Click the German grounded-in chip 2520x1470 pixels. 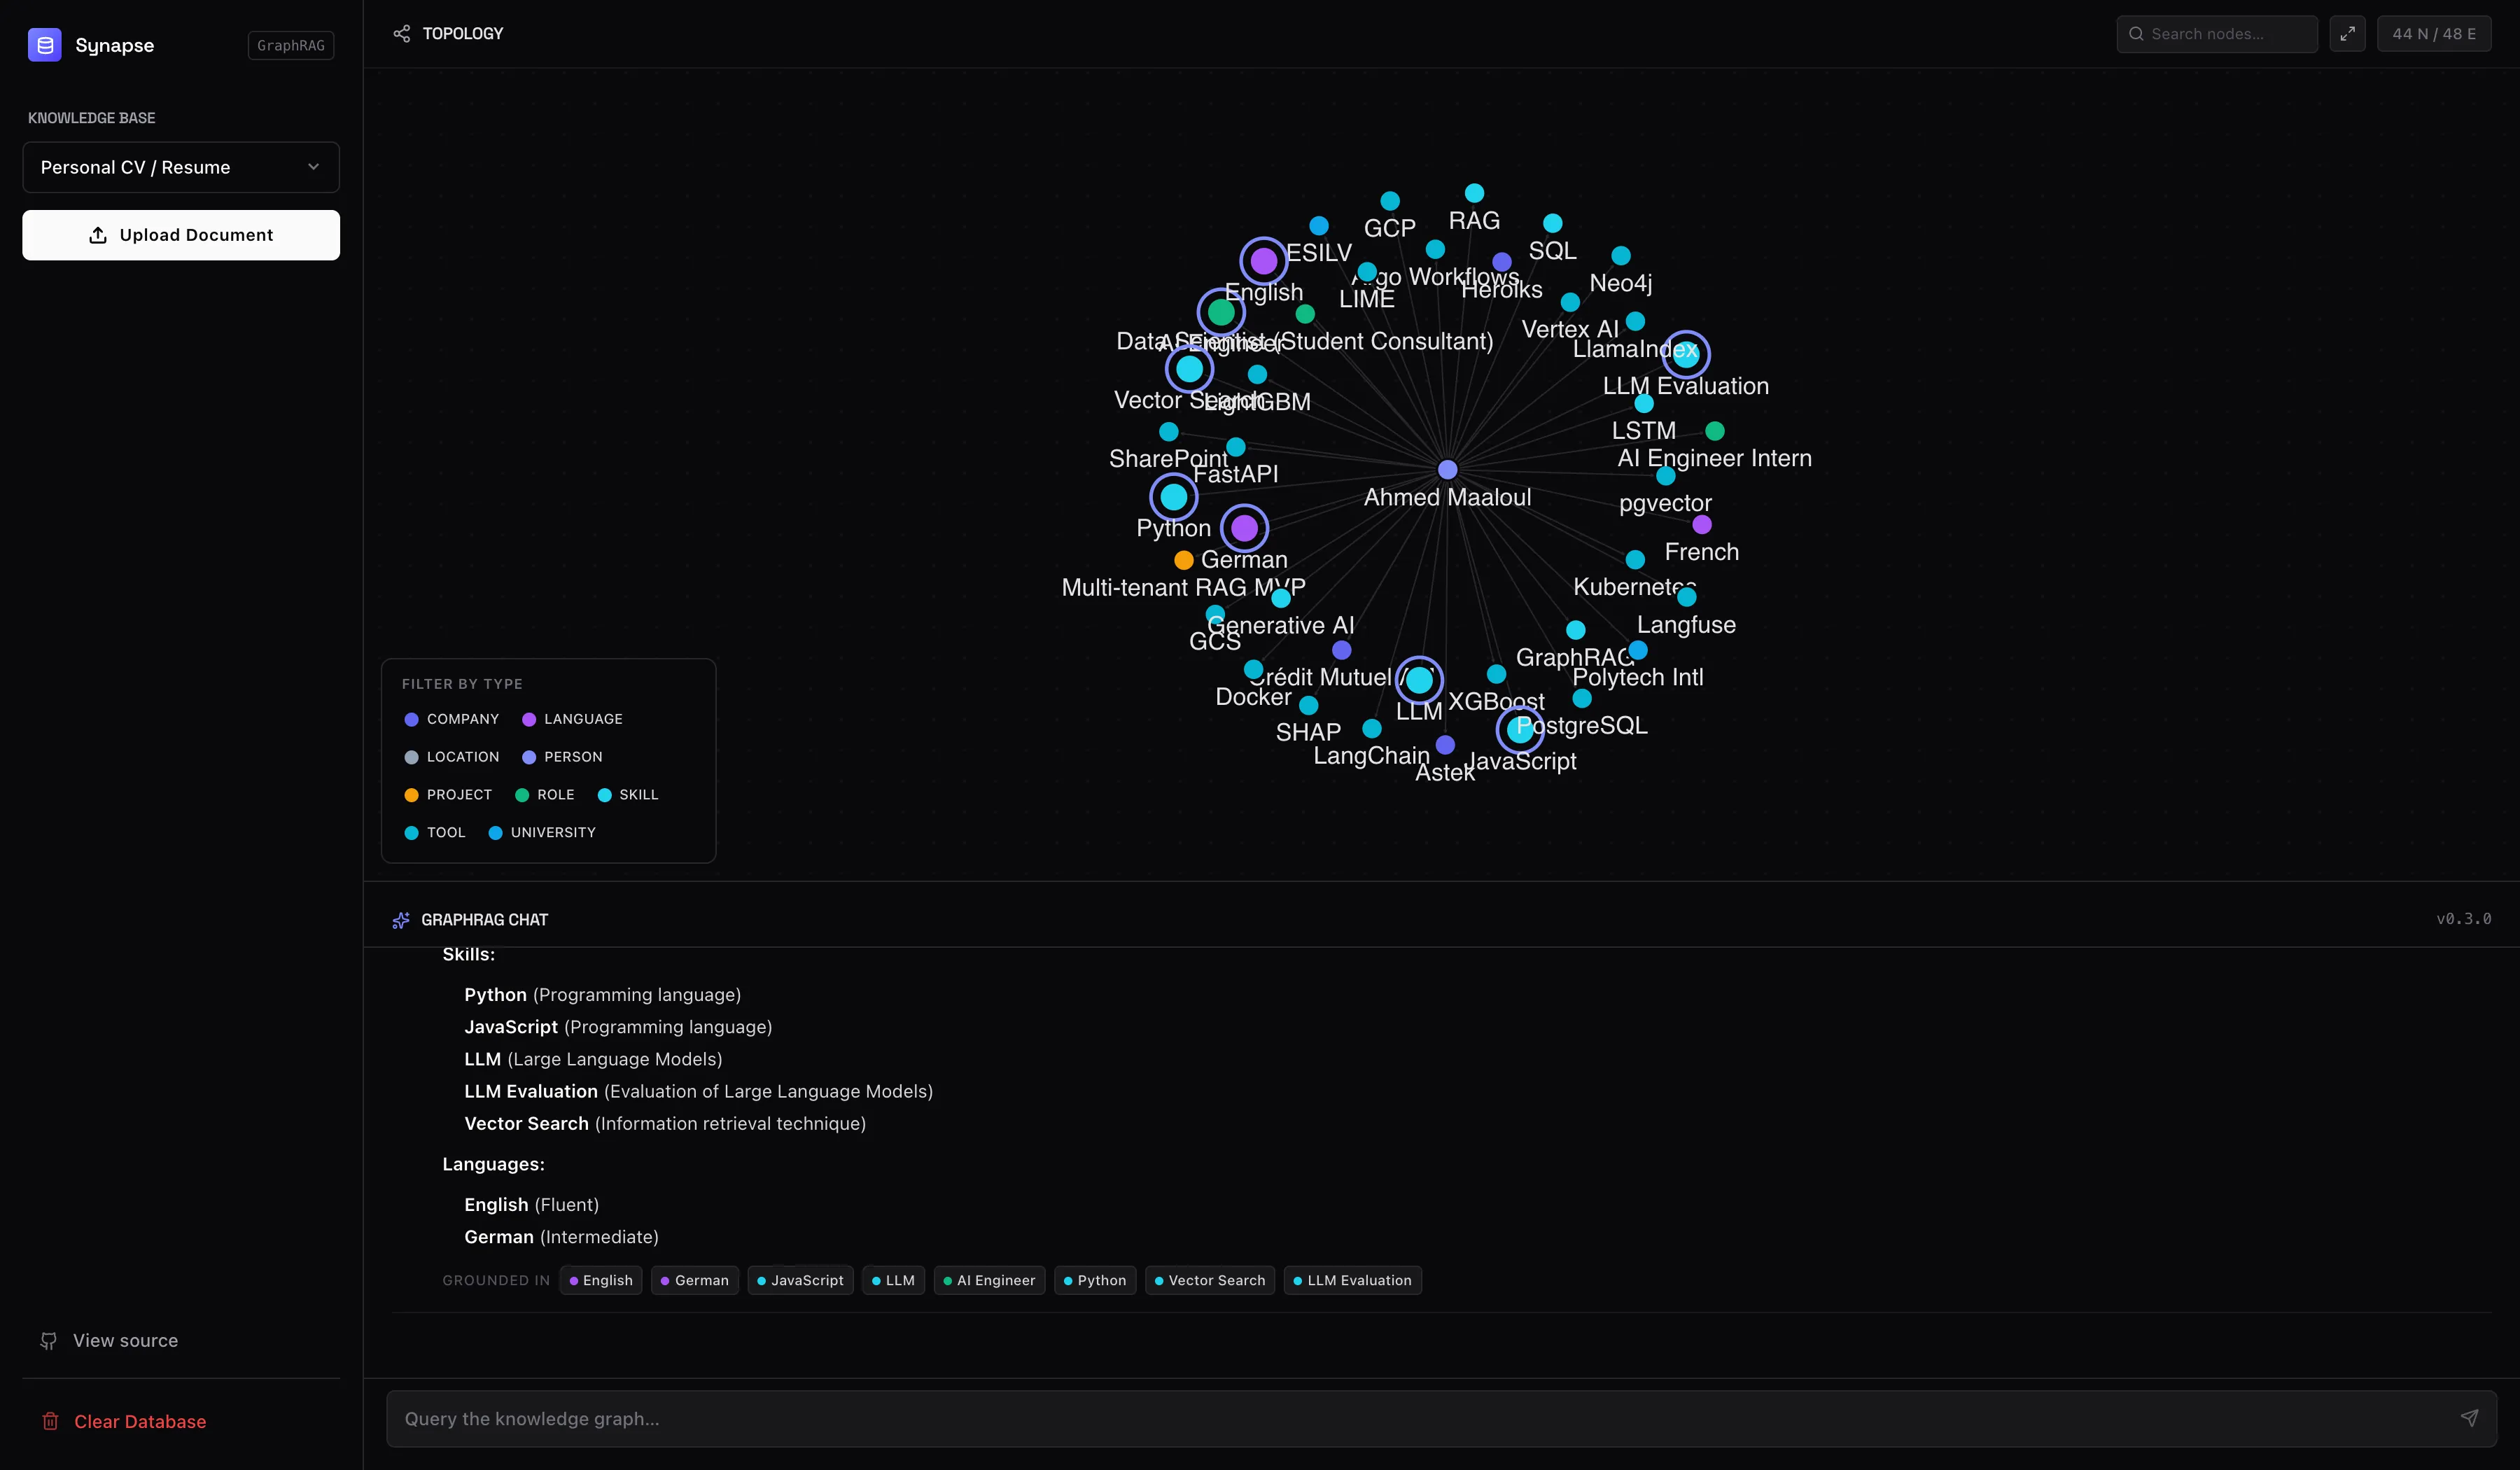695,1280
